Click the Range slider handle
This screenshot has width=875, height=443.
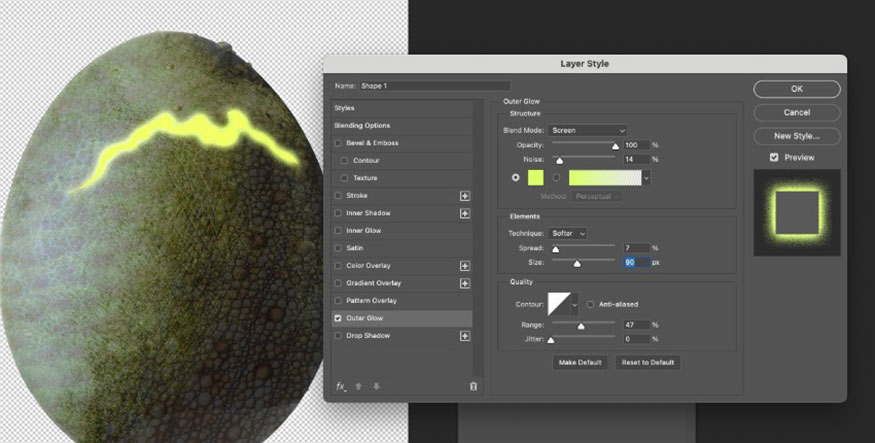[581, 326]
